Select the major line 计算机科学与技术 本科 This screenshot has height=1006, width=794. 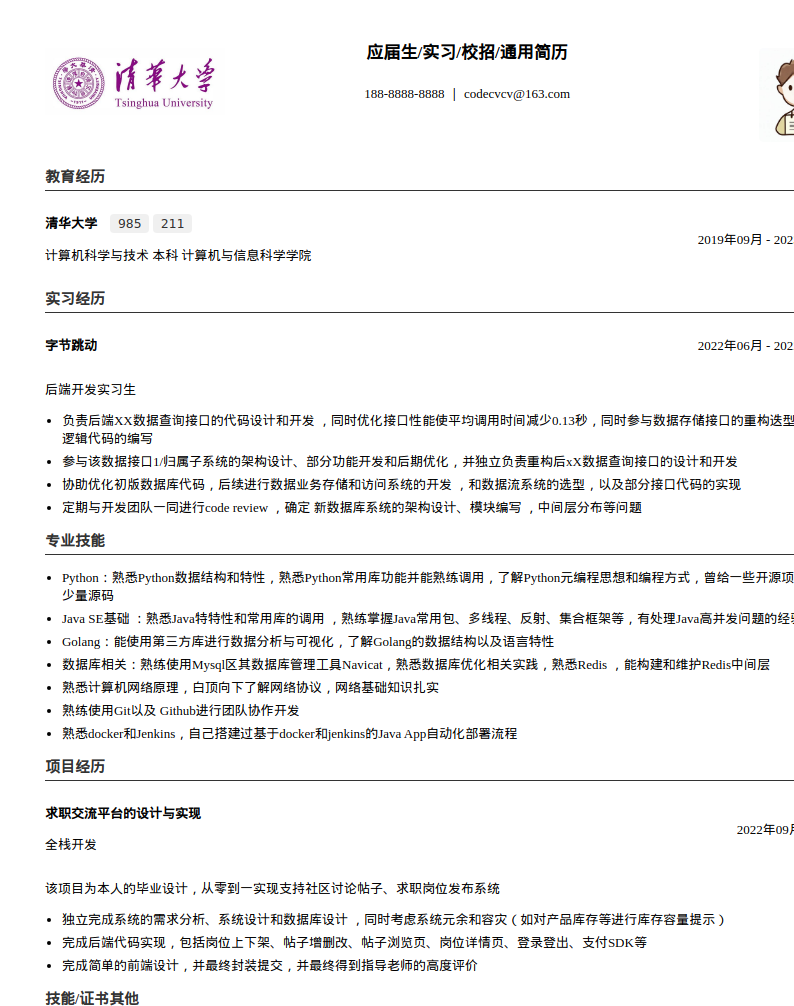pyautogui.click(x=112, y=255)
